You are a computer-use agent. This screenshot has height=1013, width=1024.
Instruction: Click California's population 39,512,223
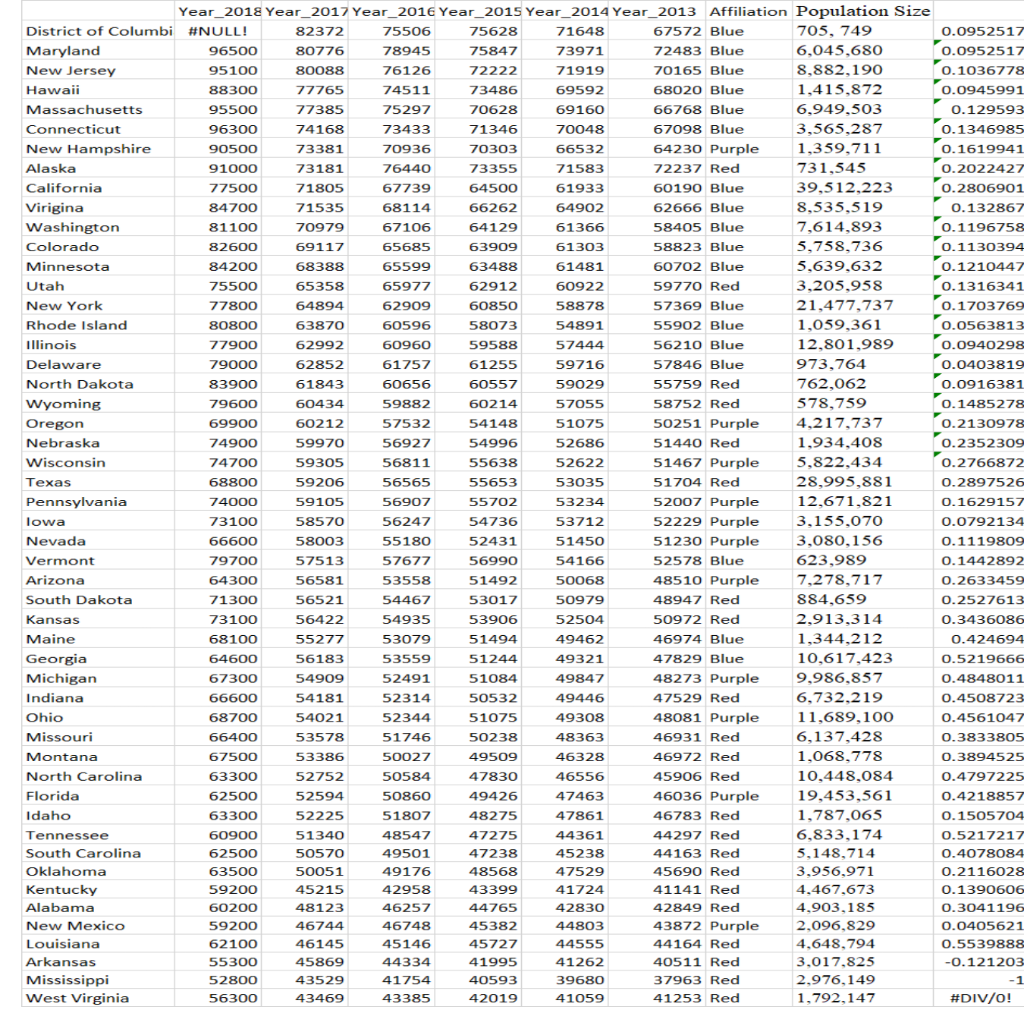click(x=863, y=187)
